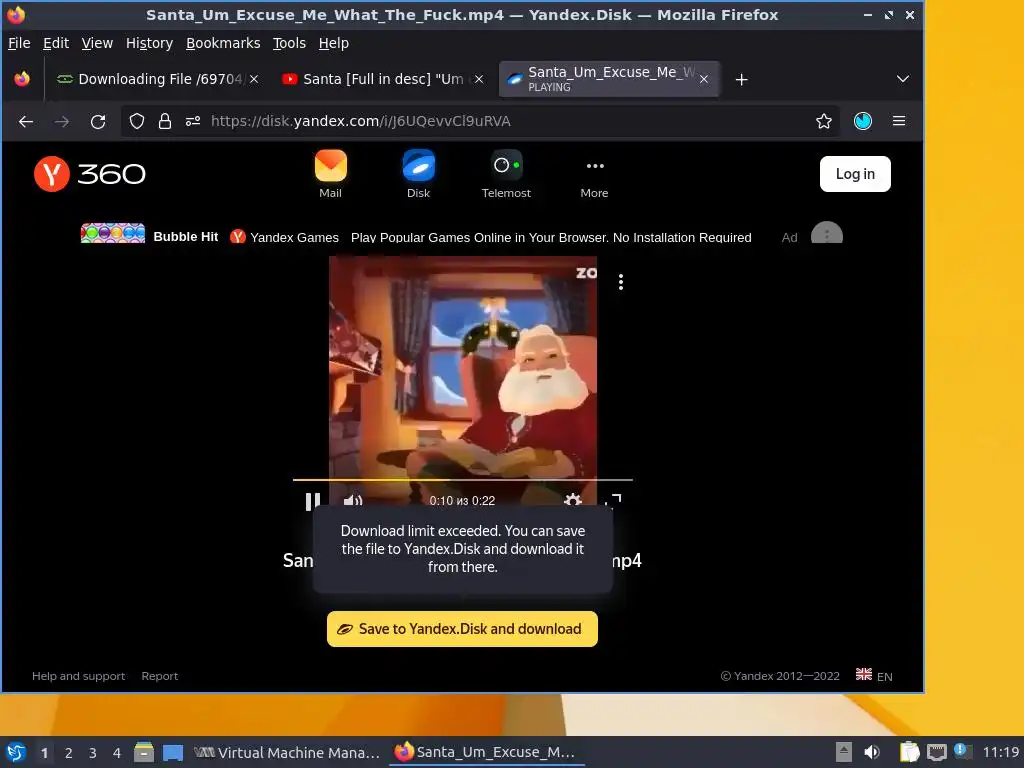This screenshot has height=768, width=1024.
Task: Click the Report link
Action: (159, 676)
